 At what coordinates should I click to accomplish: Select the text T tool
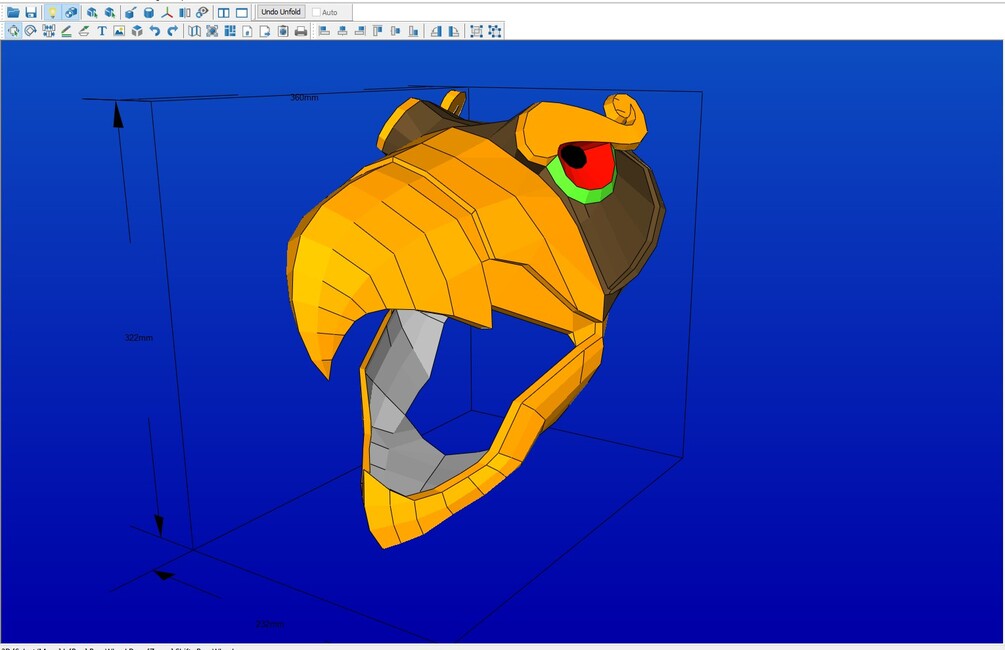[x=101, y=31]
